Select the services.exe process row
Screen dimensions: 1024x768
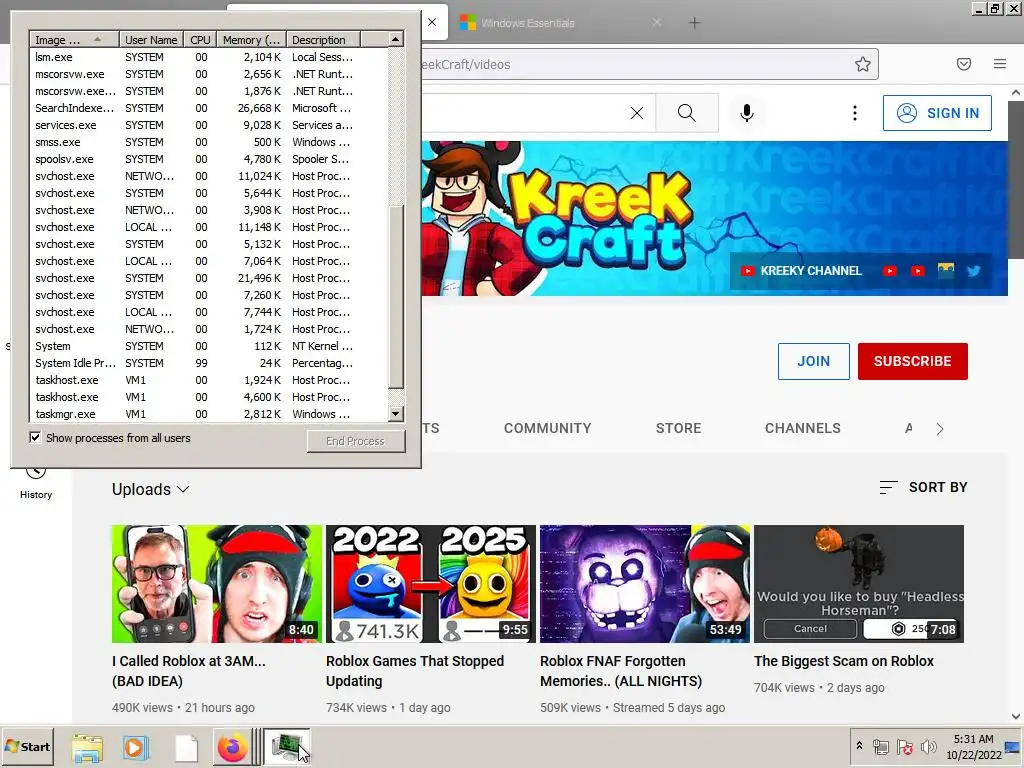pyautogui.click(x=209, y=125)
